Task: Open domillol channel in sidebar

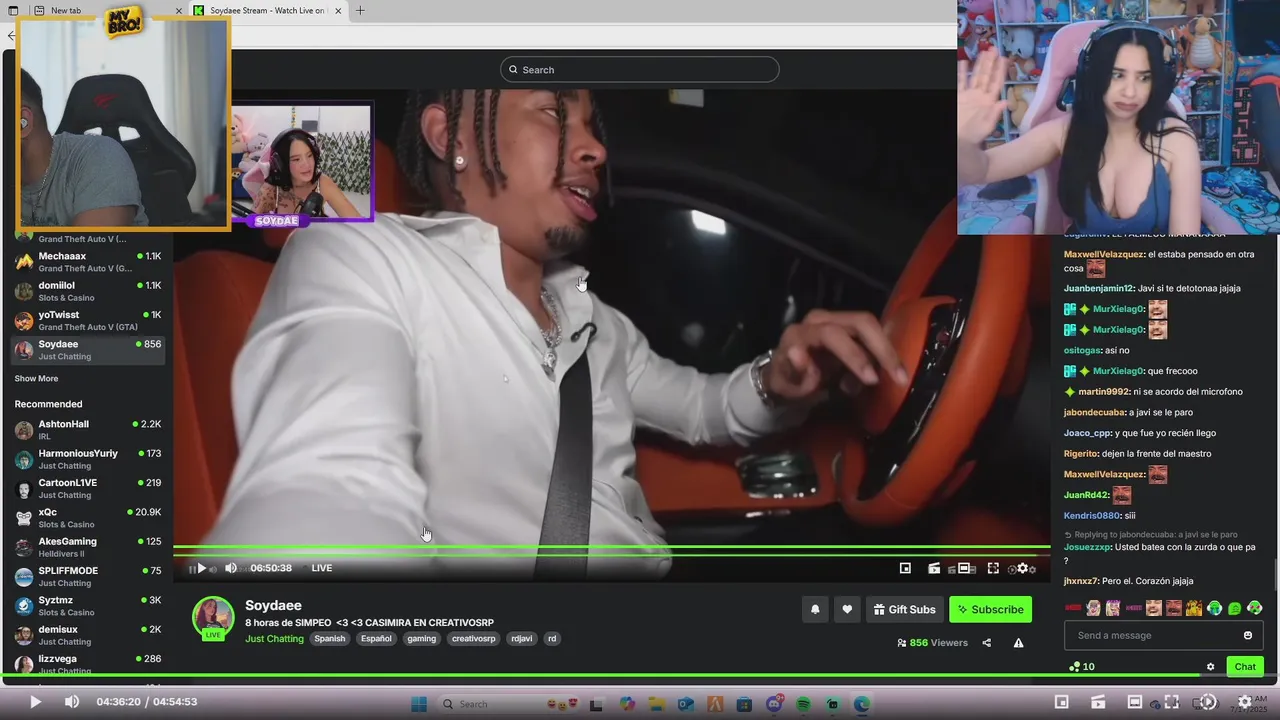Action: [87, 291]
